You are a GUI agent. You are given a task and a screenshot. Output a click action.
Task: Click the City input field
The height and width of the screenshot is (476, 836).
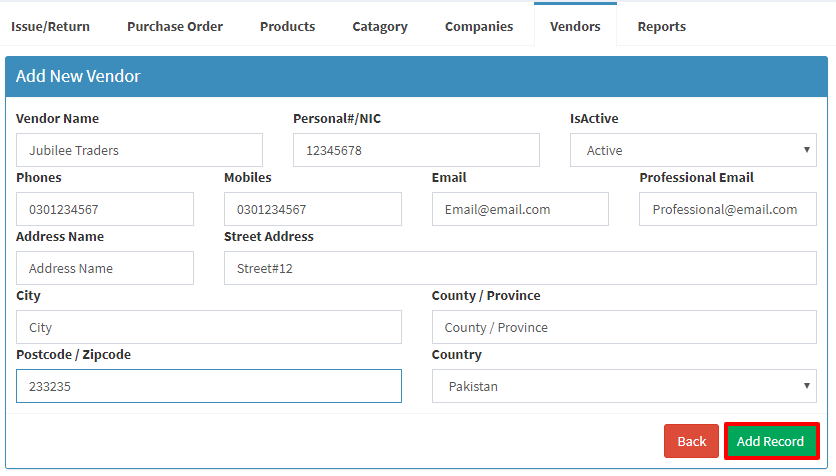(x=208, y=327)
